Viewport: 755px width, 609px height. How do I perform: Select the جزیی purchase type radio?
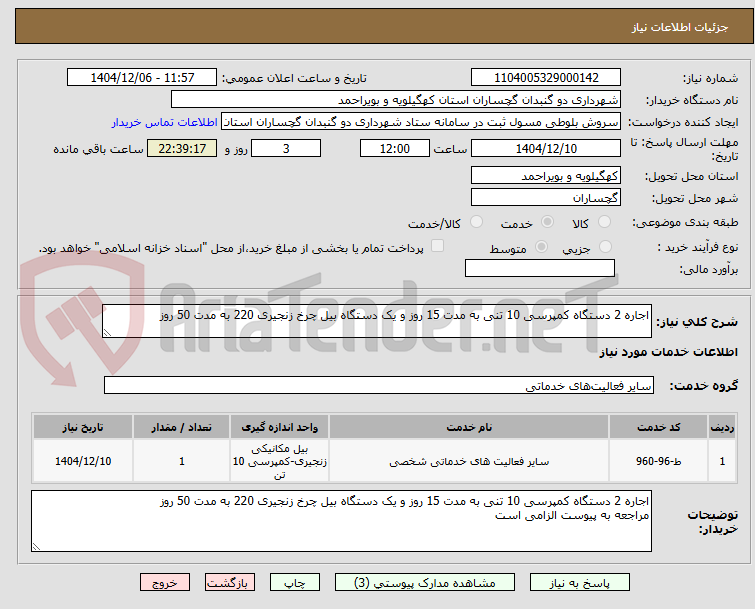(605, 246)
